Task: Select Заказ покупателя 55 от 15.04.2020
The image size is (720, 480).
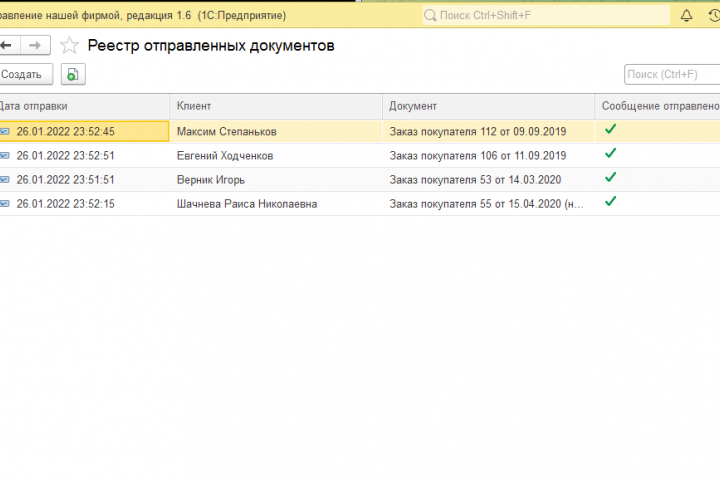Action: tap(487, 203)
